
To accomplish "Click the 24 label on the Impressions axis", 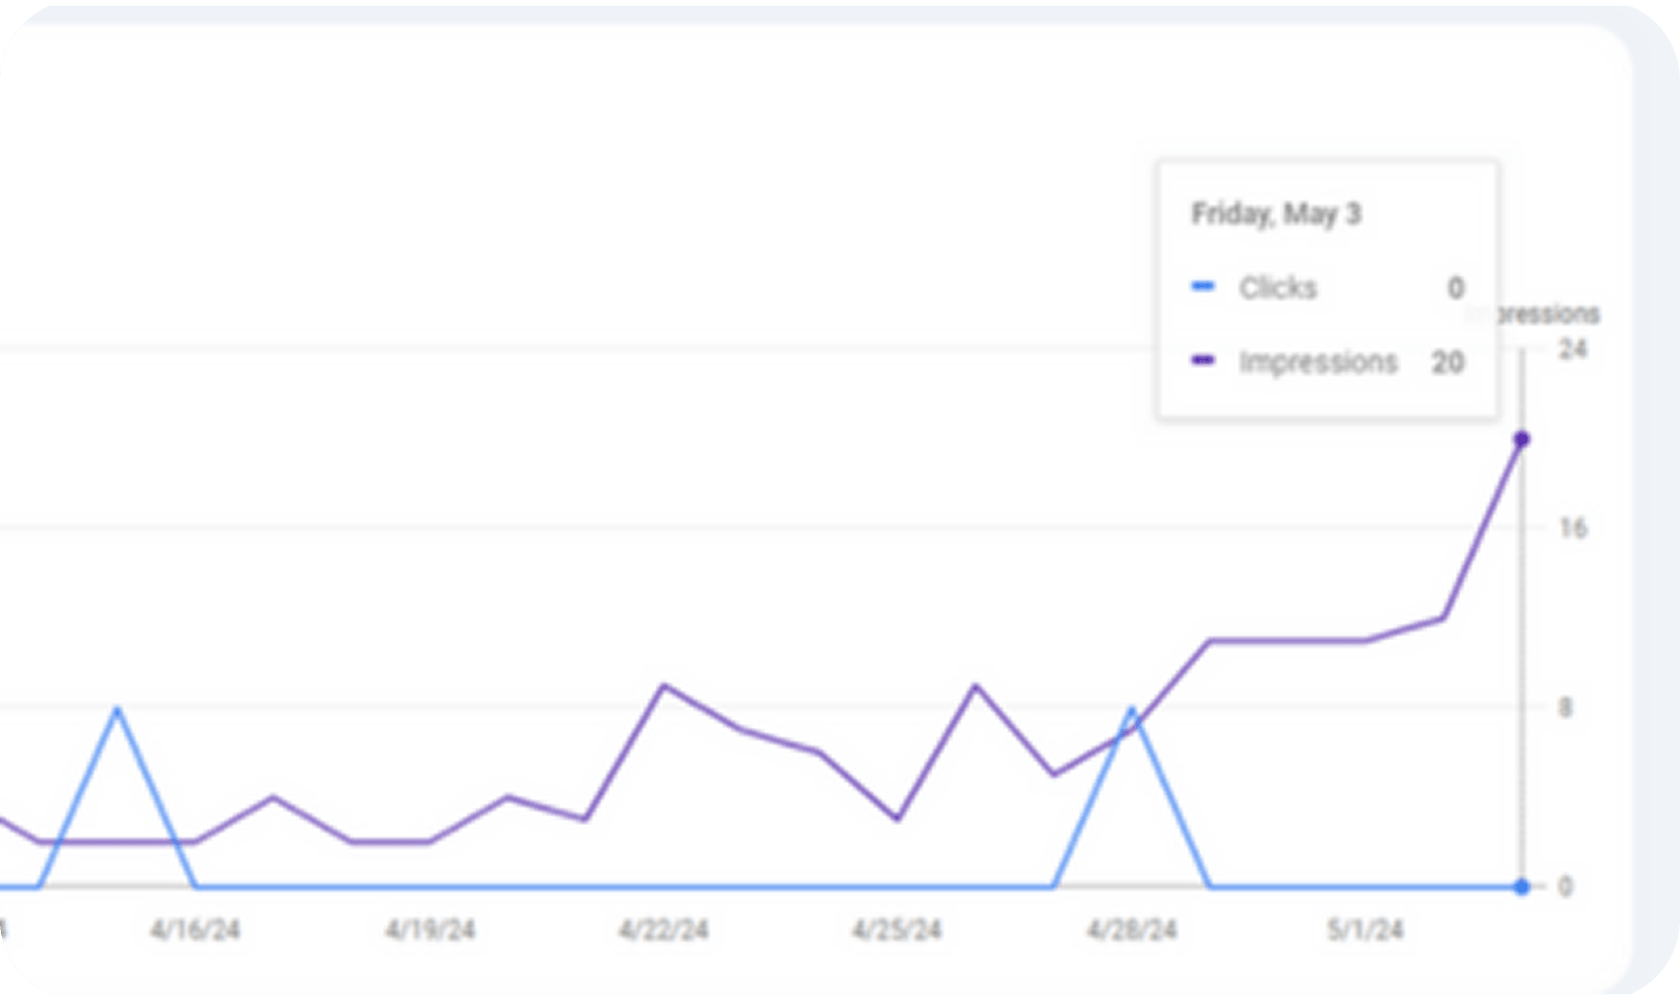I will tap(1573, 349).
